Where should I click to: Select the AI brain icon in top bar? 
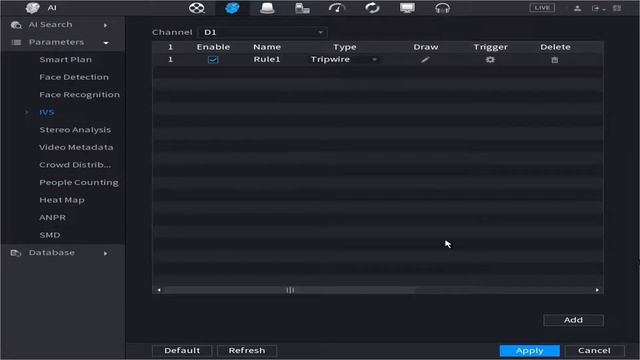232,8
